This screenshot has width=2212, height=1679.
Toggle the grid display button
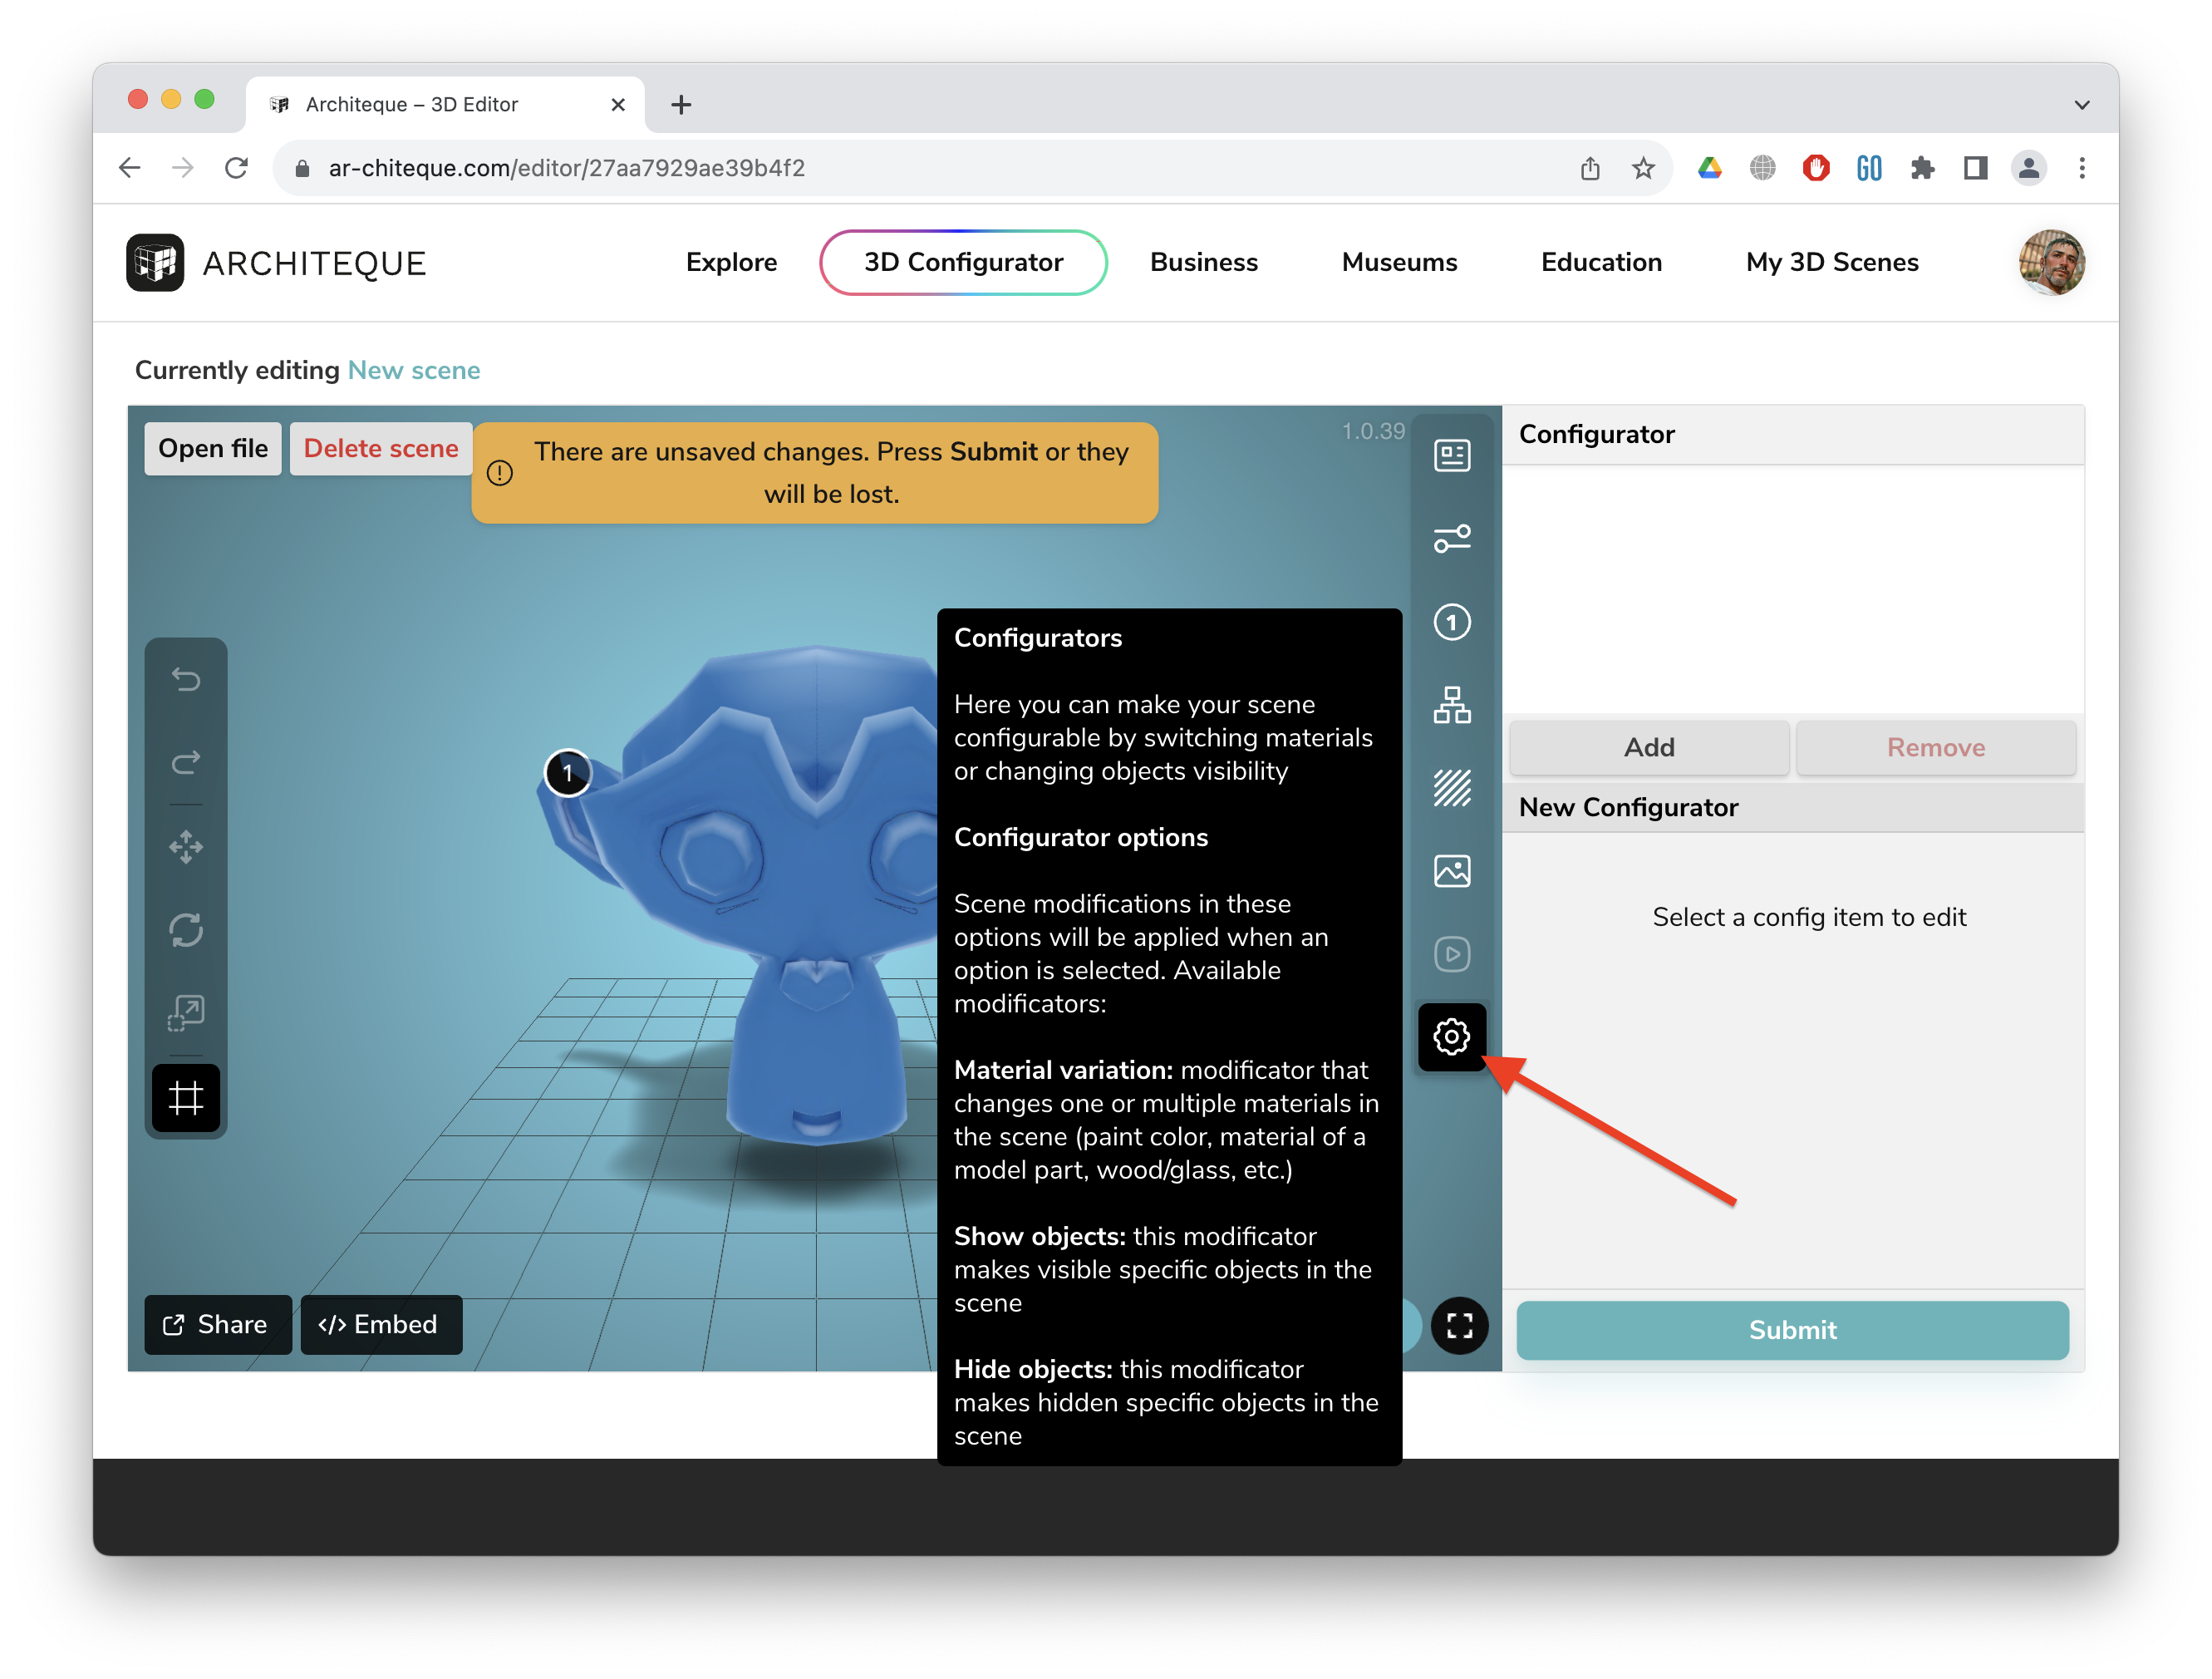click(x=186, y=1098)
